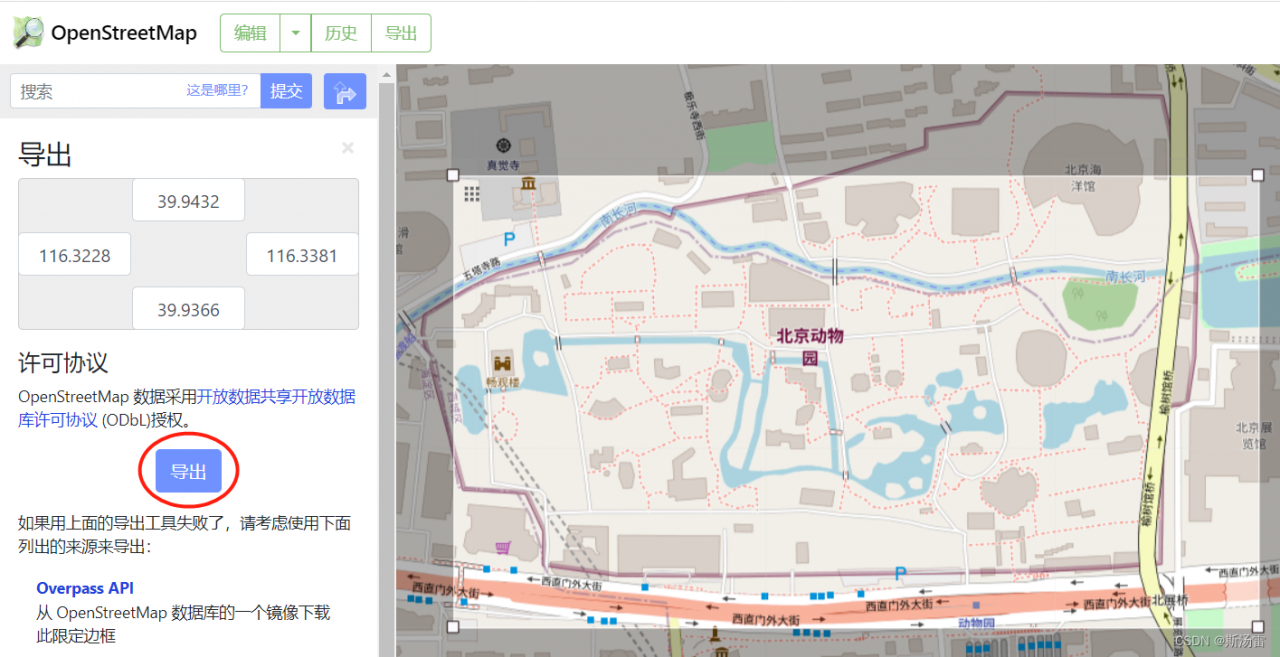Edit east longitude field 116.3381
This screenshot has width=1280, height=657.
point(302,255)
